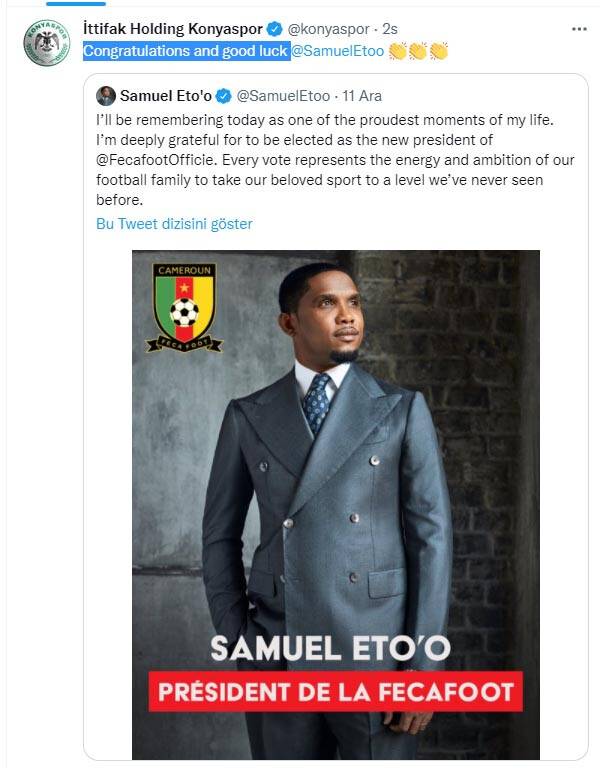Click Samuel Eto'o name in quoted tweet

165,96
